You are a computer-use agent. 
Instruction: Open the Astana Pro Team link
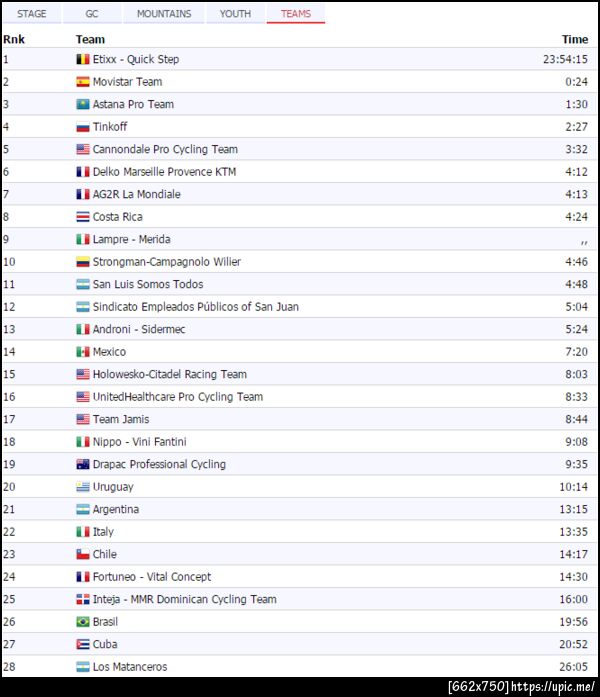[133, 104]
